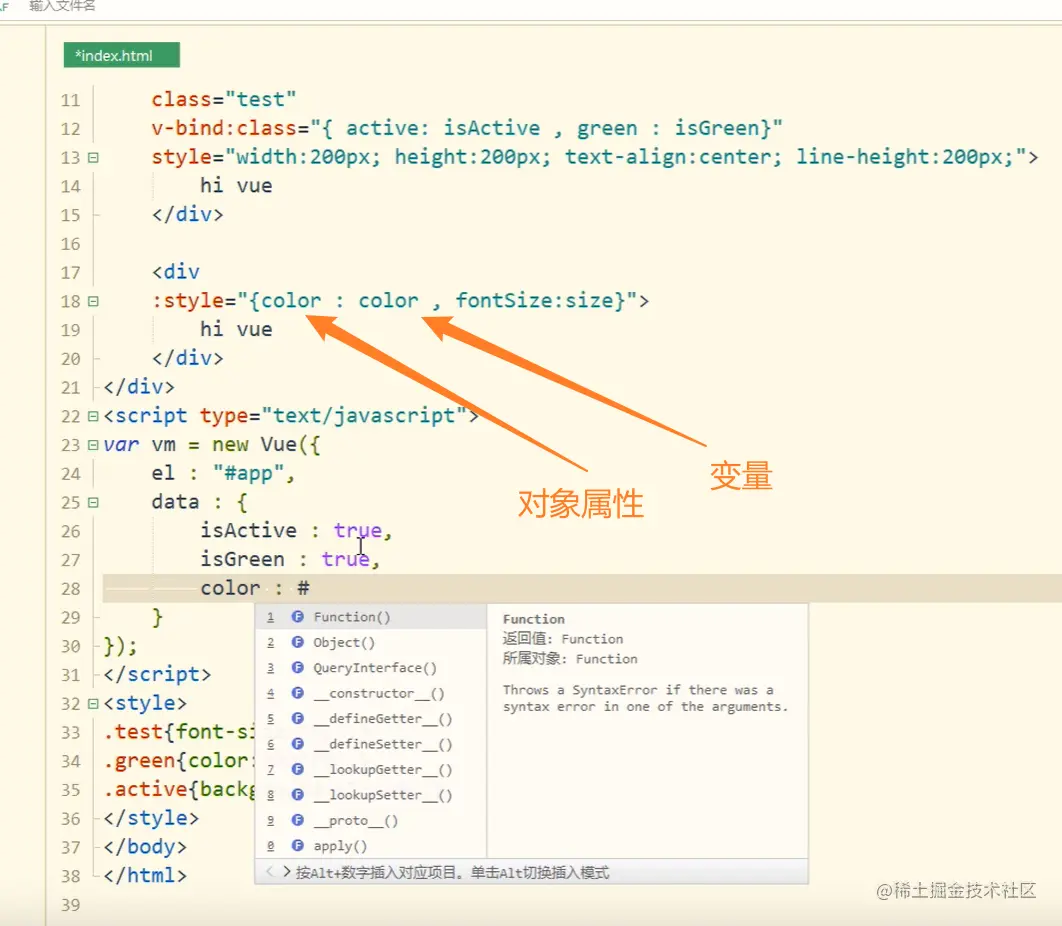This screenshot has width=1062, height=926.
Task: Click line number 18 in gutter
Action: coord(70,301)
